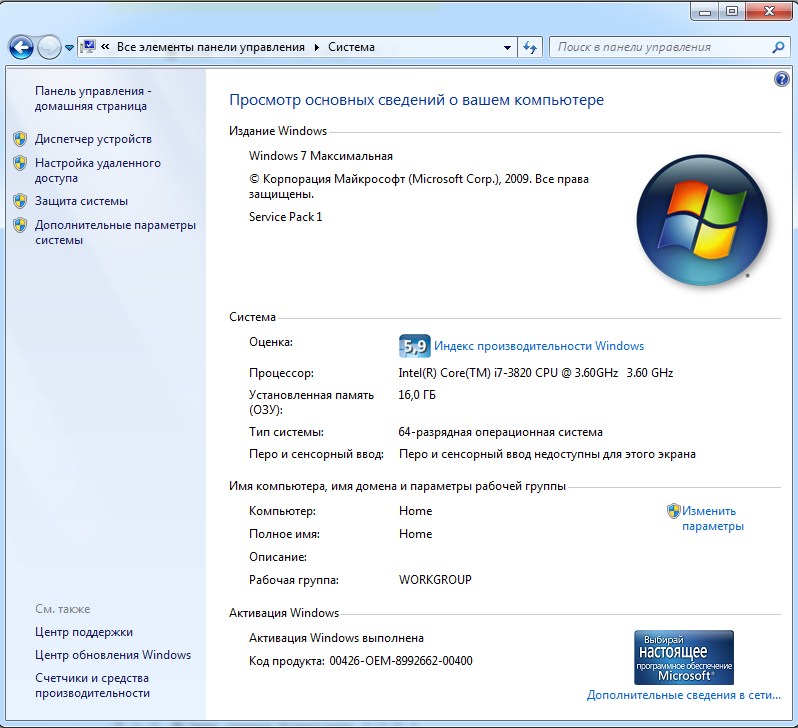Click the 5,9 performance score badge
Viewport: 798px width, 728px height.
click(414, 346)
